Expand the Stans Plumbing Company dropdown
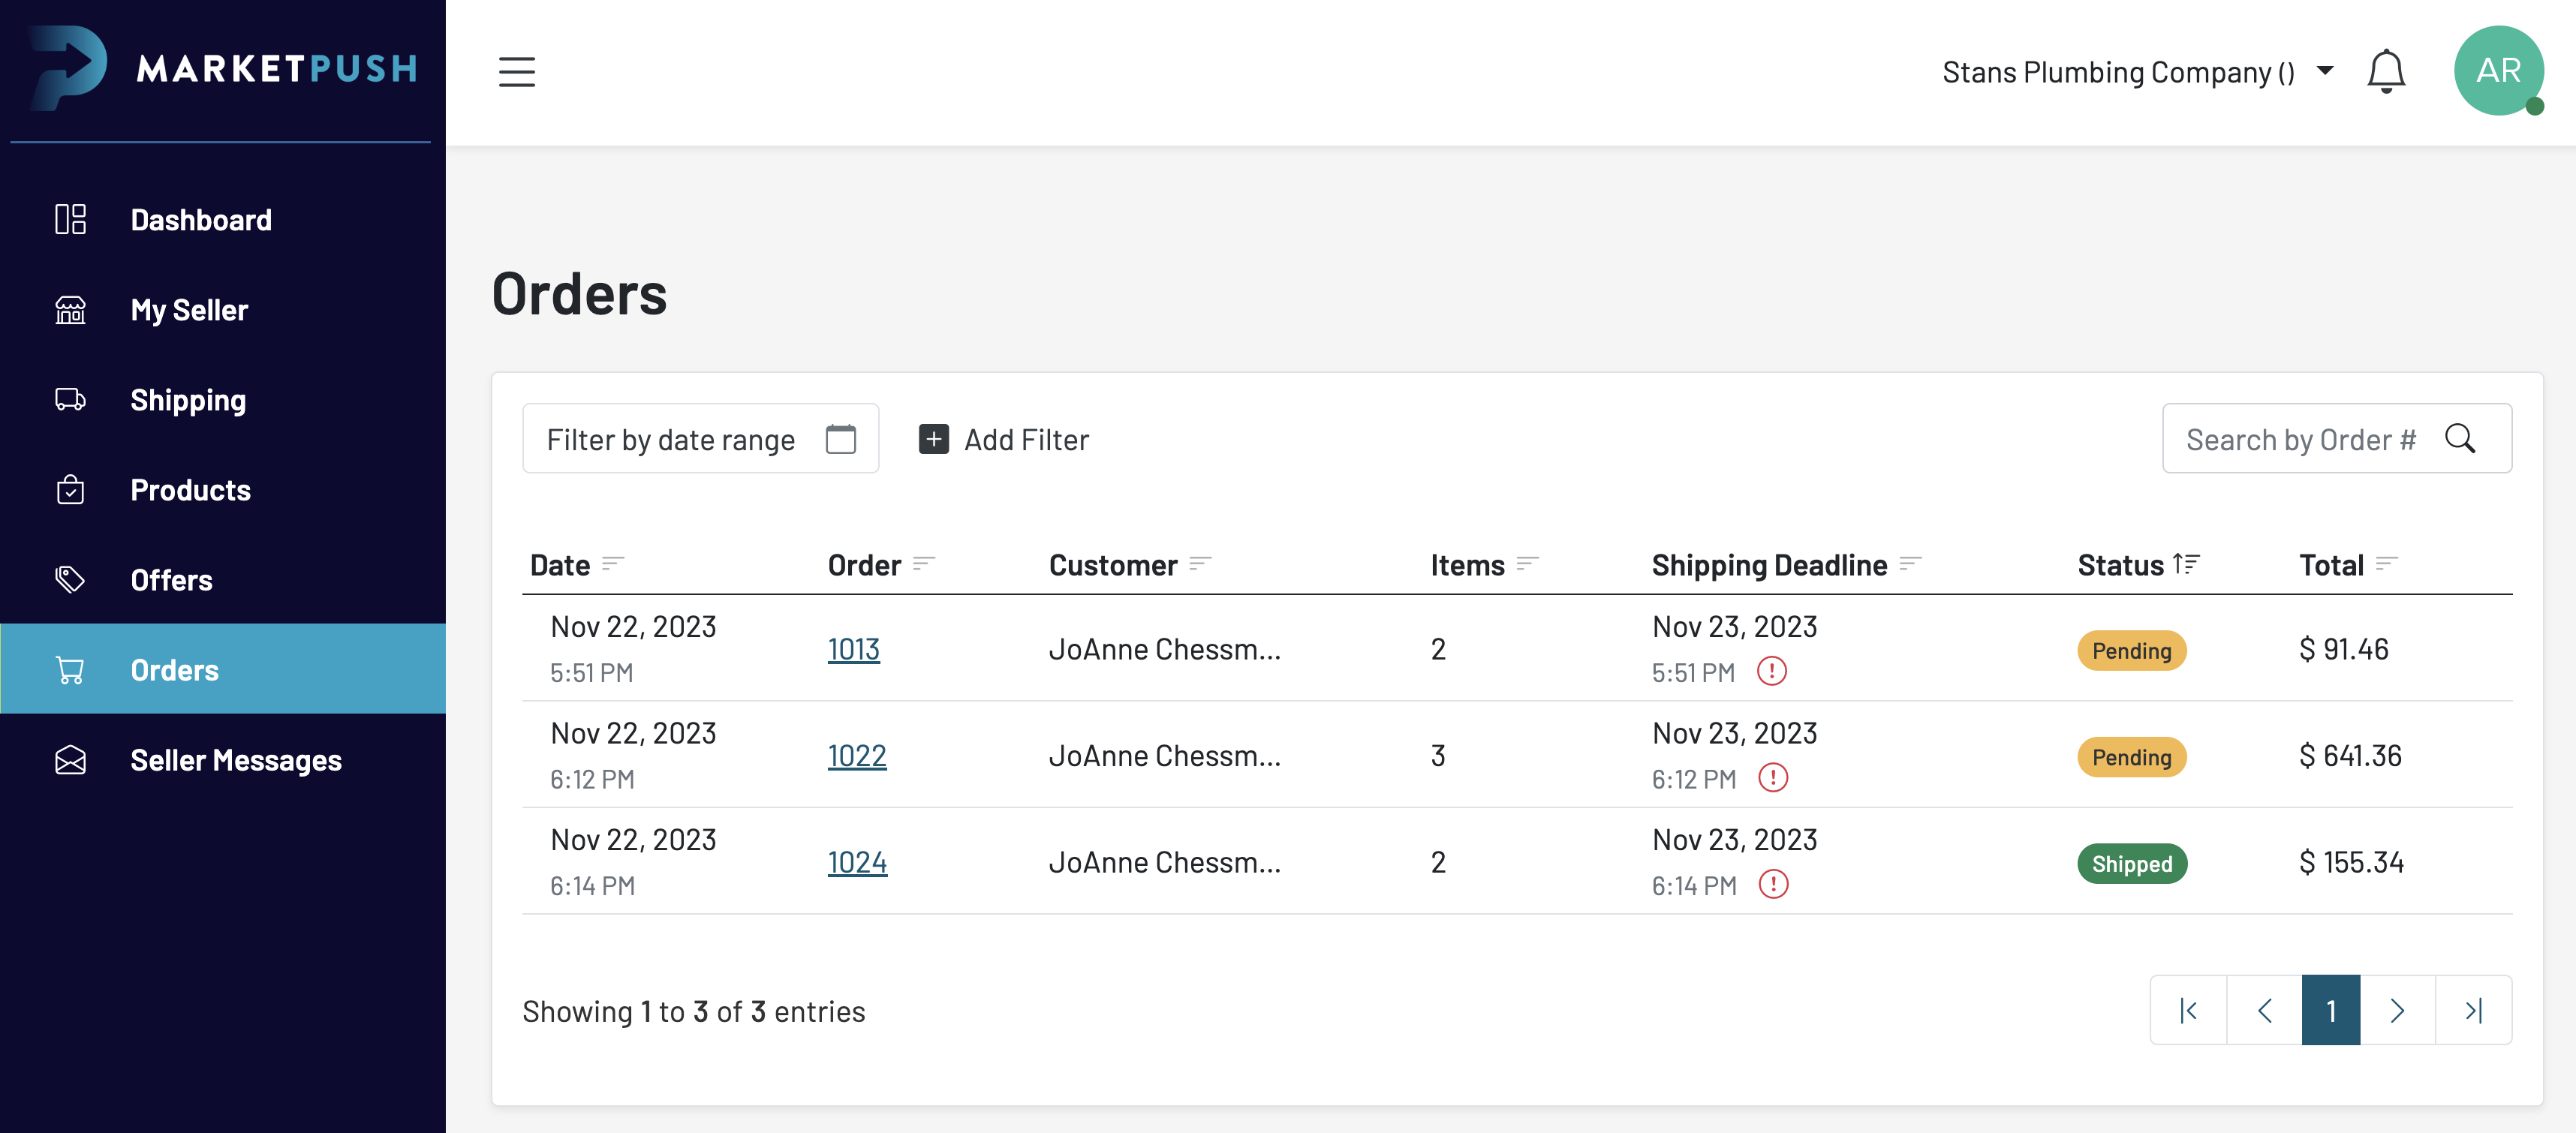2576x1133 pixels. tap(2324, 71)
